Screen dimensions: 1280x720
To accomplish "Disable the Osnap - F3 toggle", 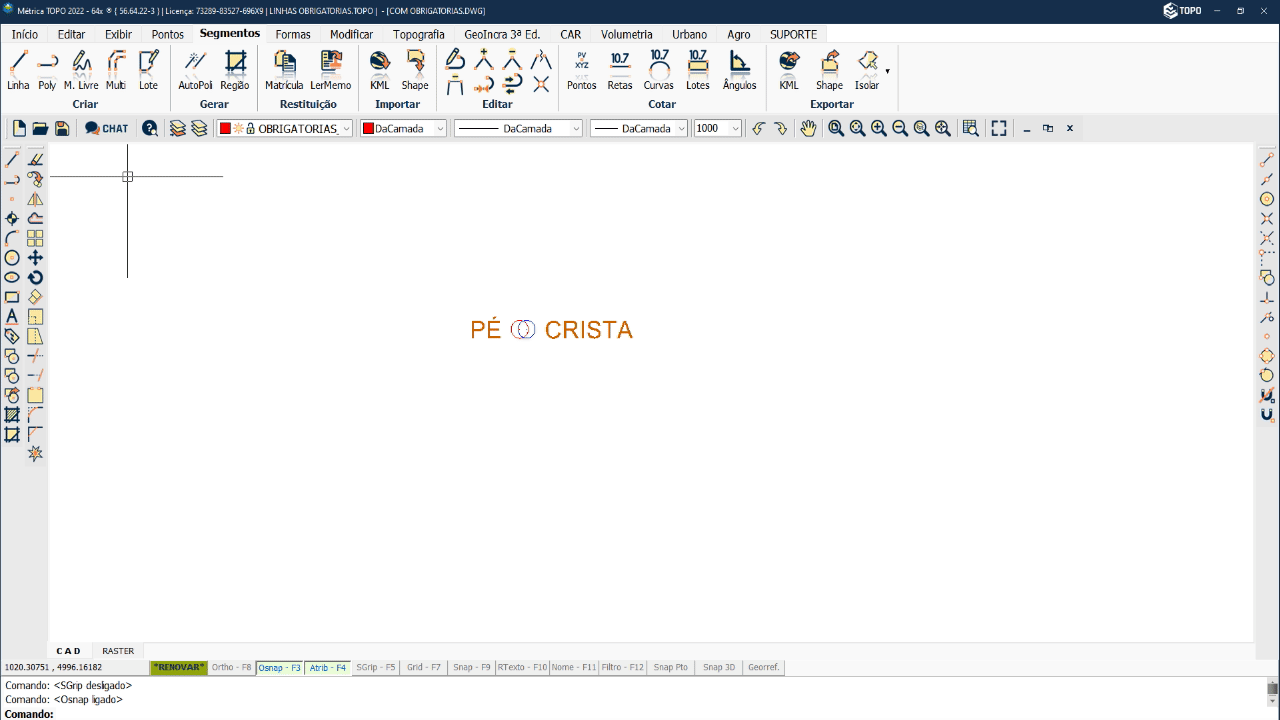I will click(x=279, y=666).
